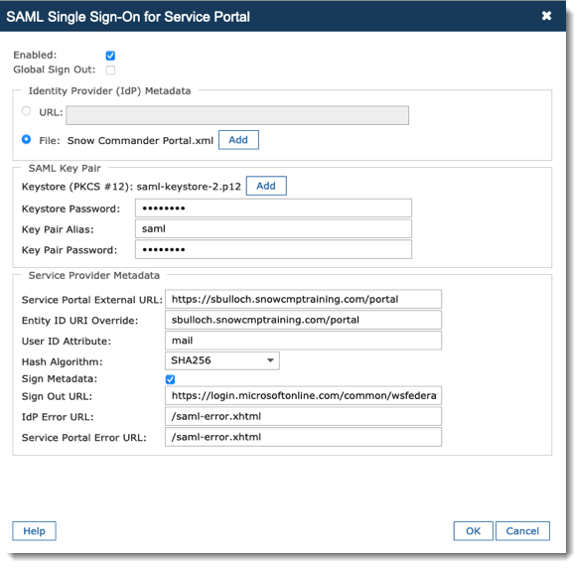Focus the Key Pair Password field
Viewport: 581px width, 568px height.
coord(273,250)
